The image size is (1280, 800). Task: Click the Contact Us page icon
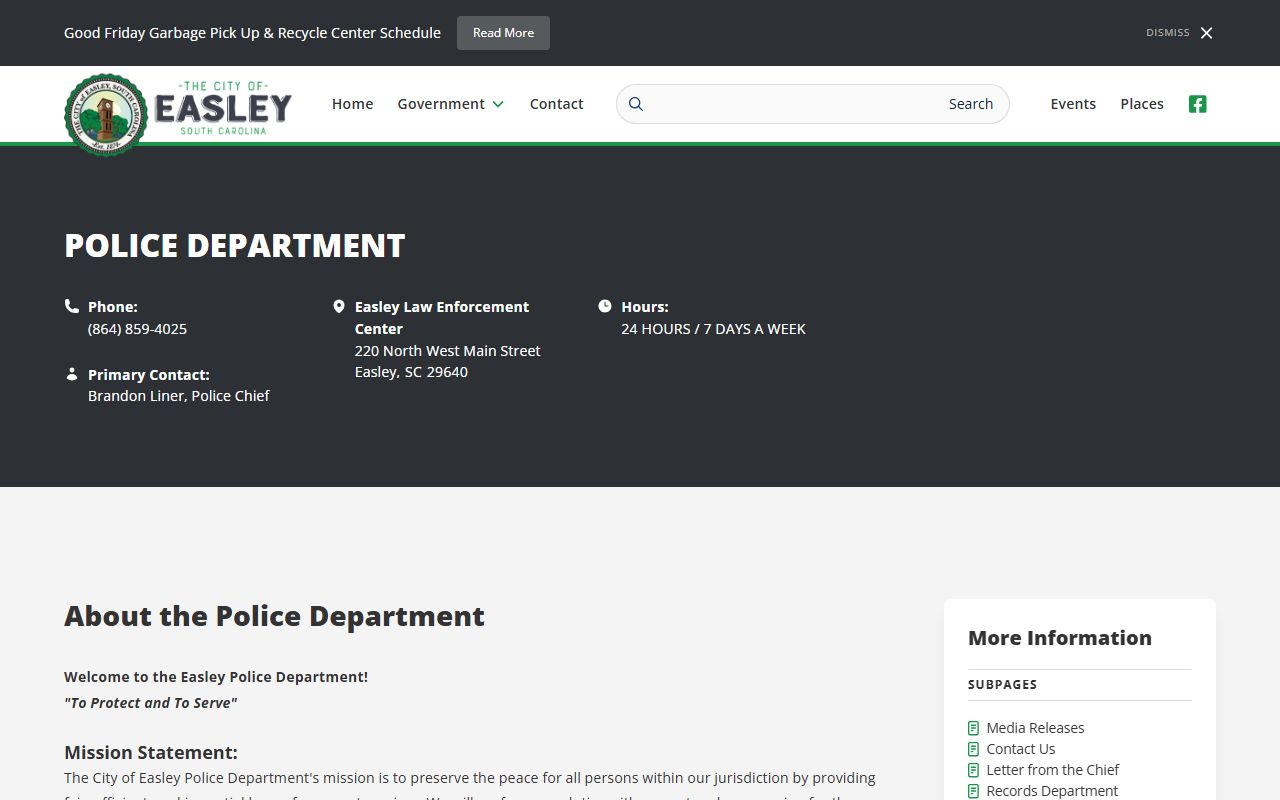974,749
